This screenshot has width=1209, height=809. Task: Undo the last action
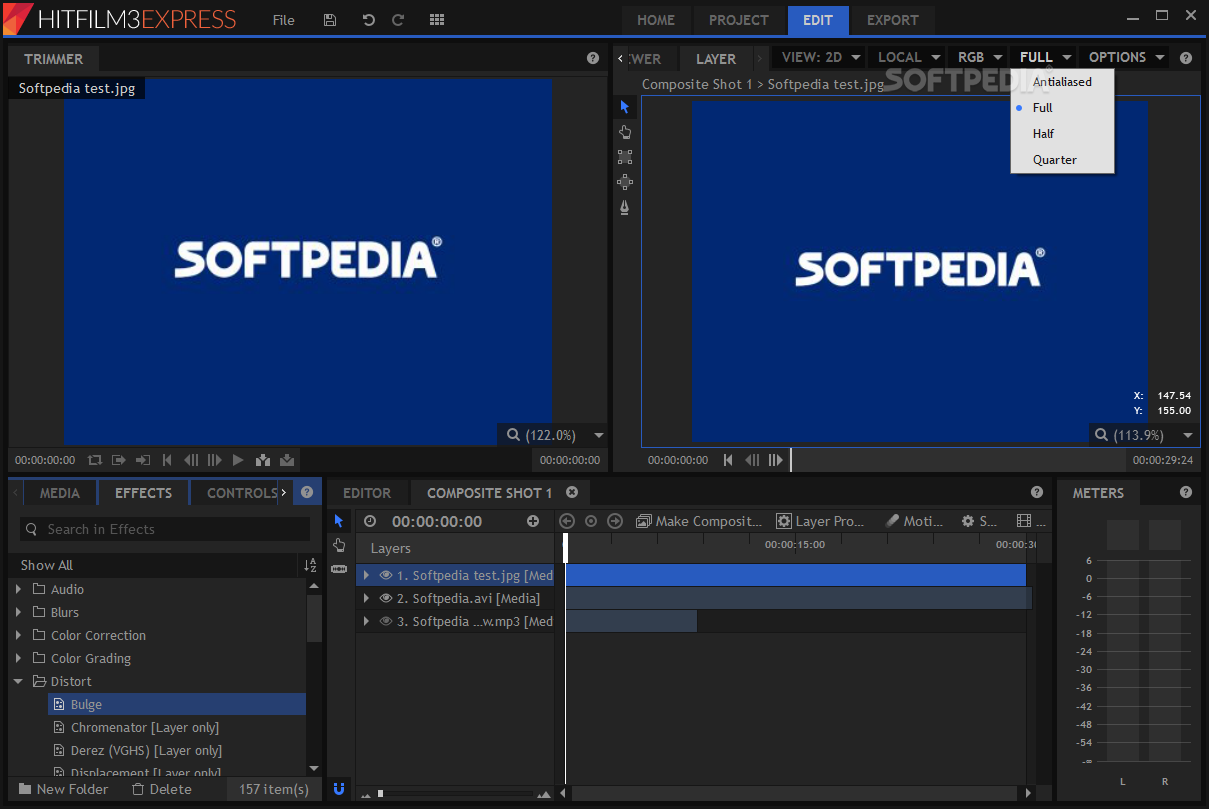pyautogui.click(x=368, y=20)
